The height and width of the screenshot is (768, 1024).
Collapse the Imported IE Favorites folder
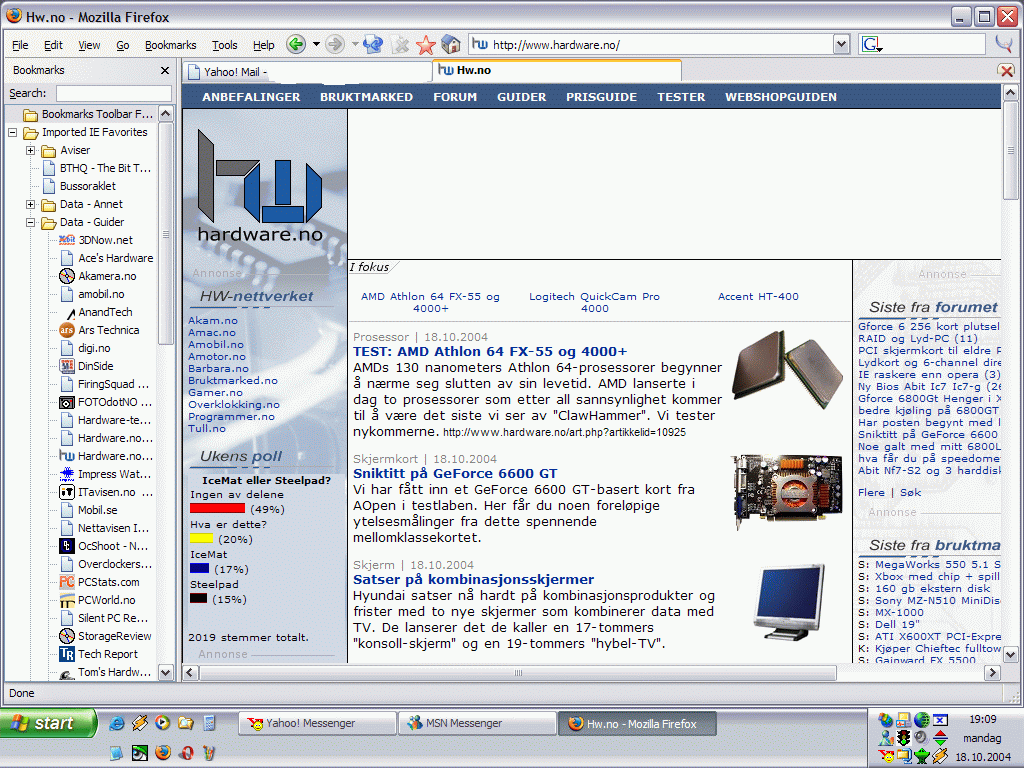[12, 132]
